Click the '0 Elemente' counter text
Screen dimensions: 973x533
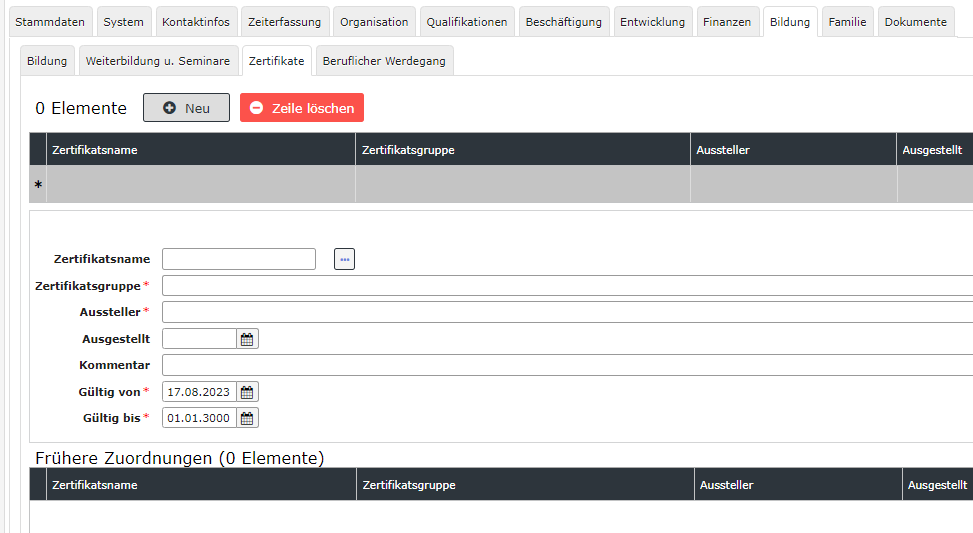coord(81,108)
